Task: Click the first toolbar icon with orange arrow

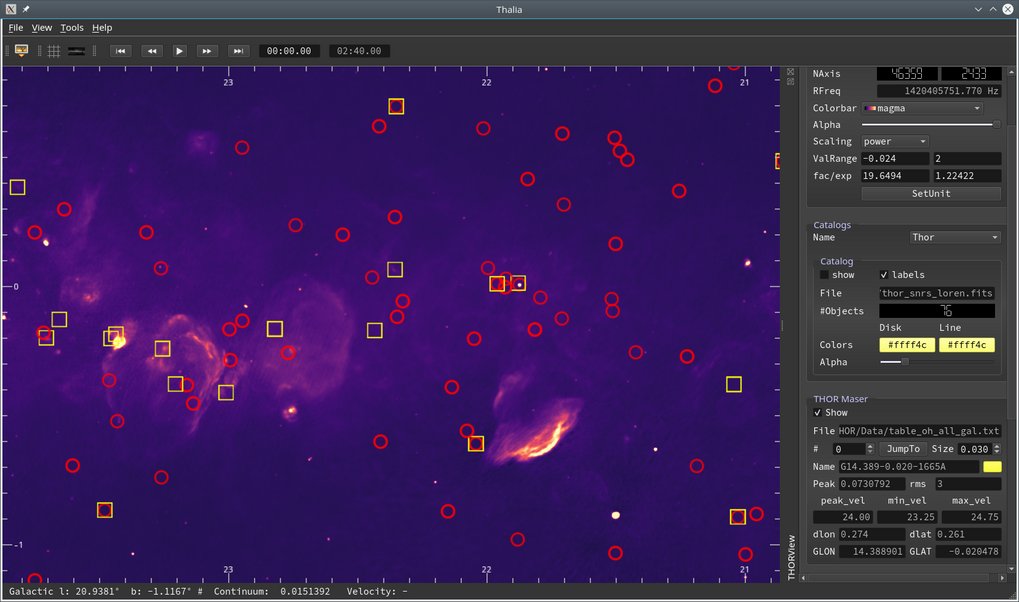Action: click(21, 50)
